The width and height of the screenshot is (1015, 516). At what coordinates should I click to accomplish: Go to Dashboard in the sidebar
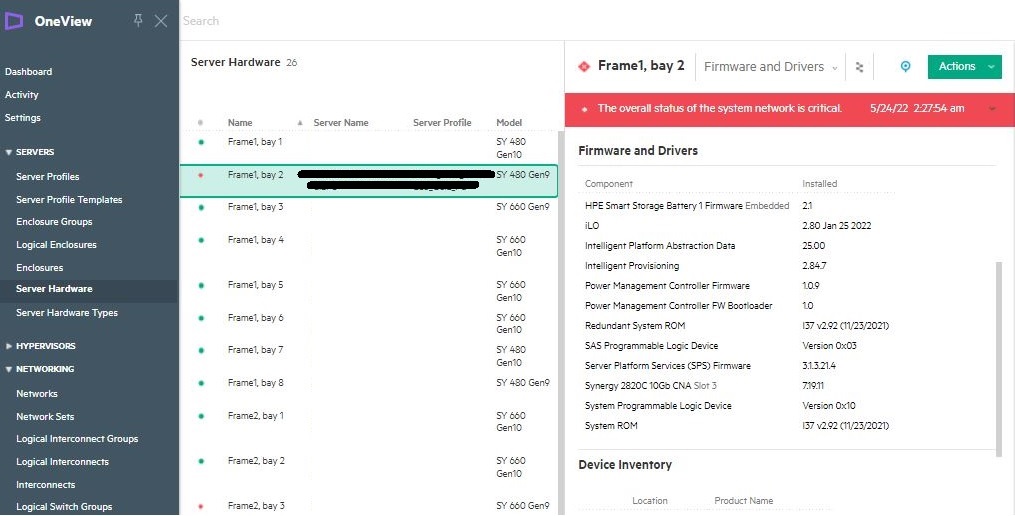[x=28, y=72]
